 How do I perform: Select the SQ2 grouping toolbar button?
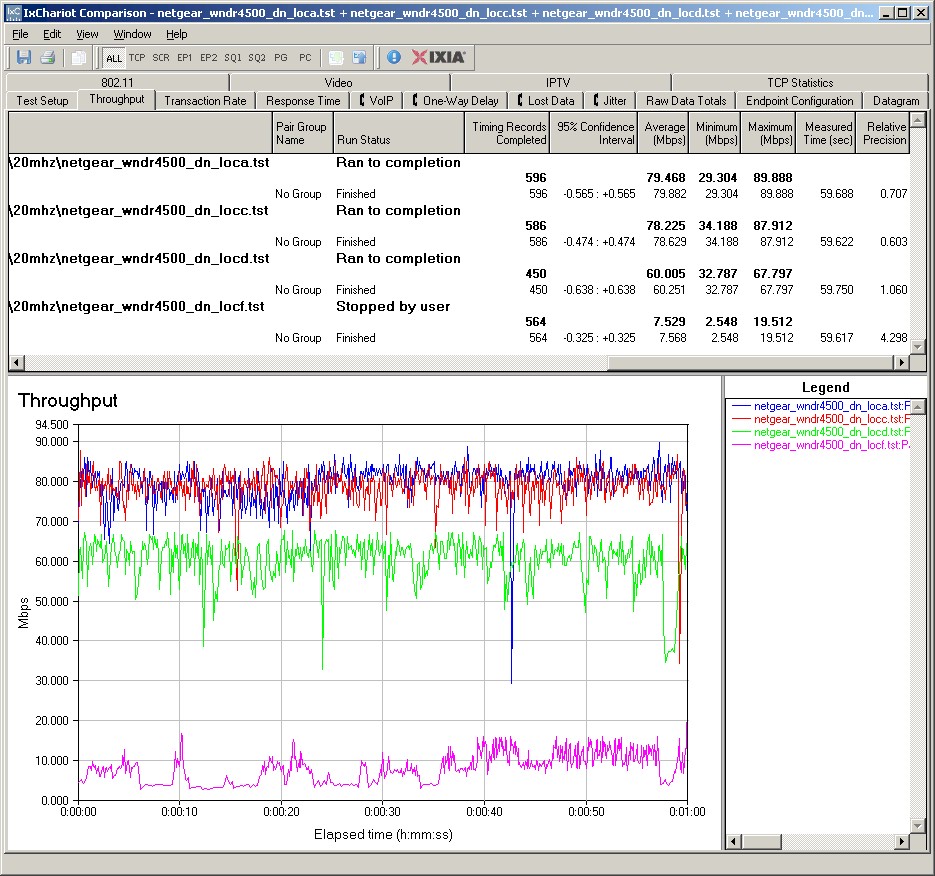click(257, 58)
